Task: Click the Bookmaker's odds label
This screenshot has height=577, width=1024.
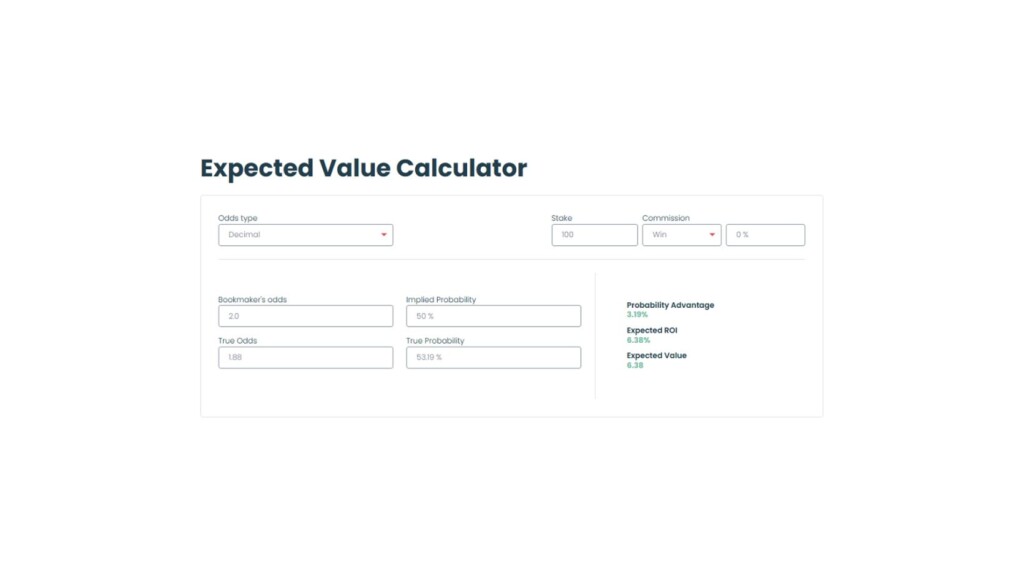Action: click(x=252, y=299)
